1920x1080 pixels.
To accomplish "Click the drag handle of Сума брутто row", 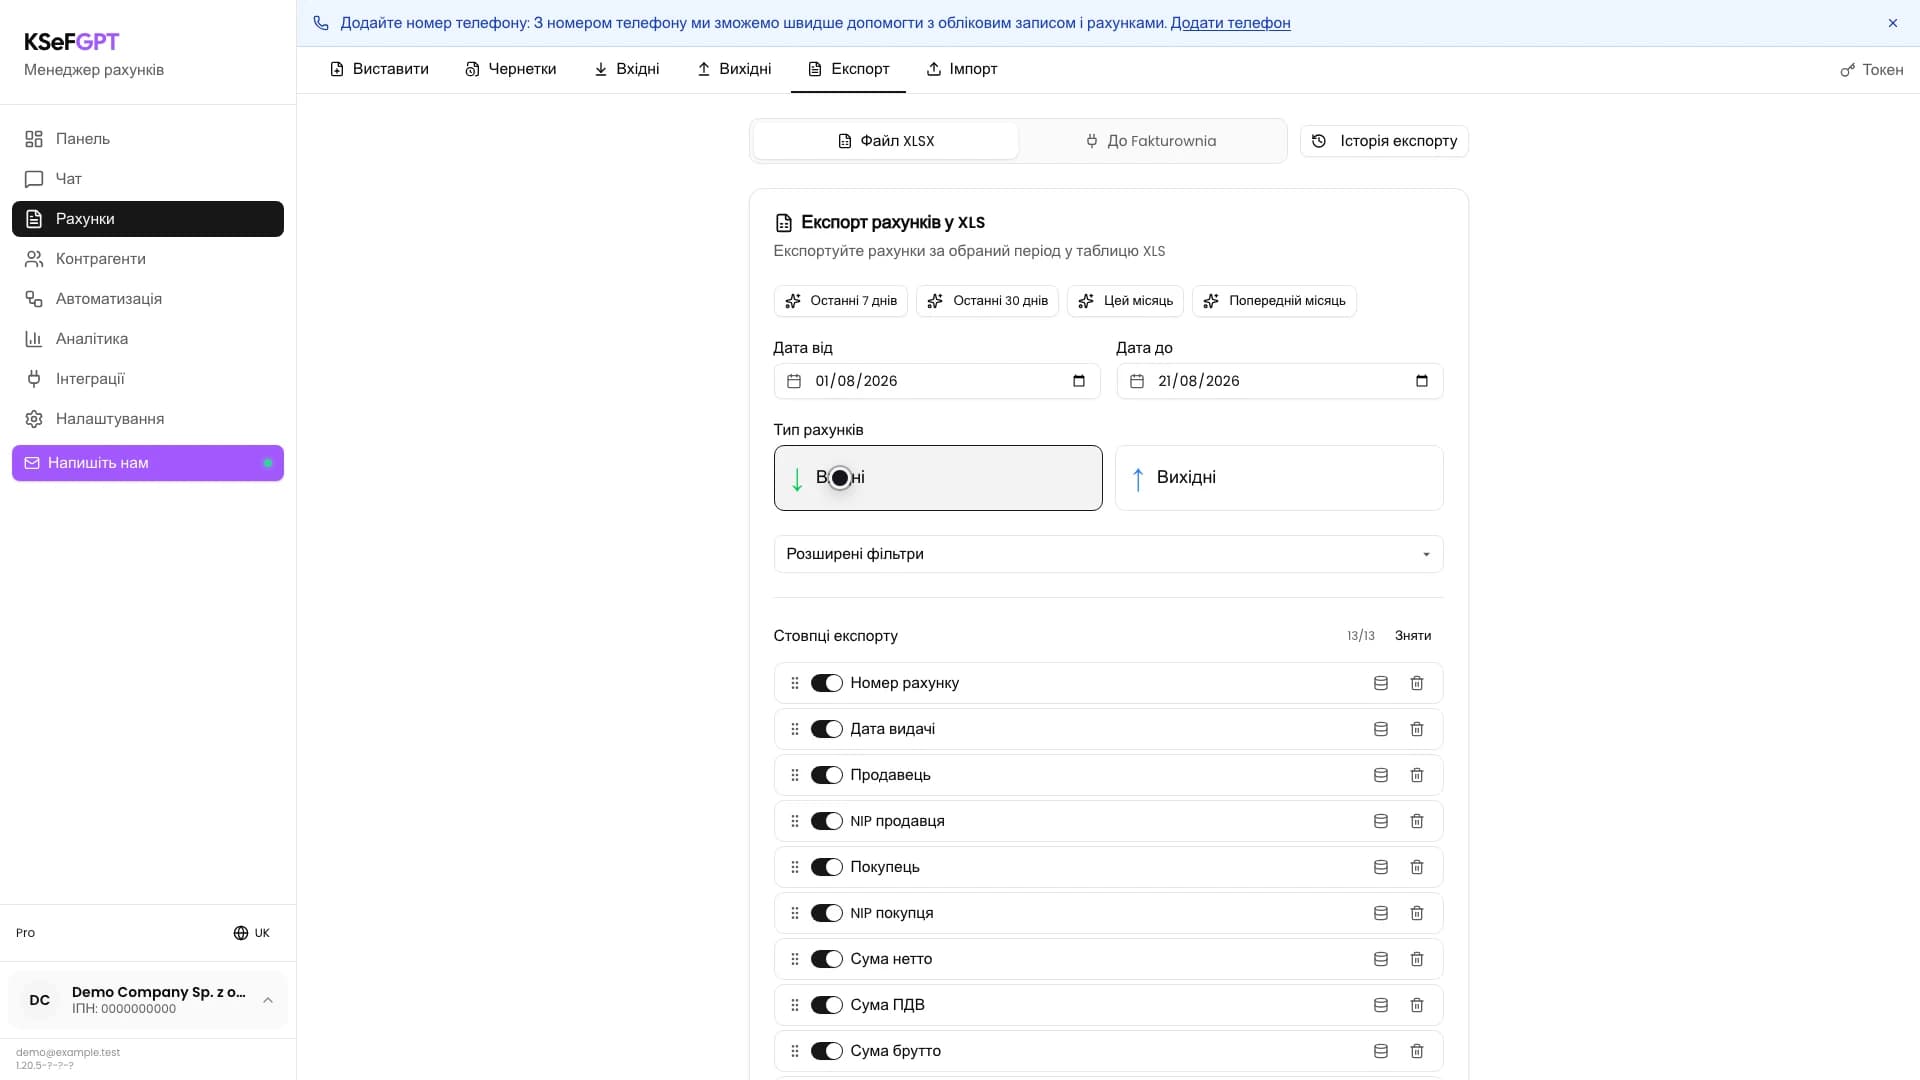I will (795, 1051).
